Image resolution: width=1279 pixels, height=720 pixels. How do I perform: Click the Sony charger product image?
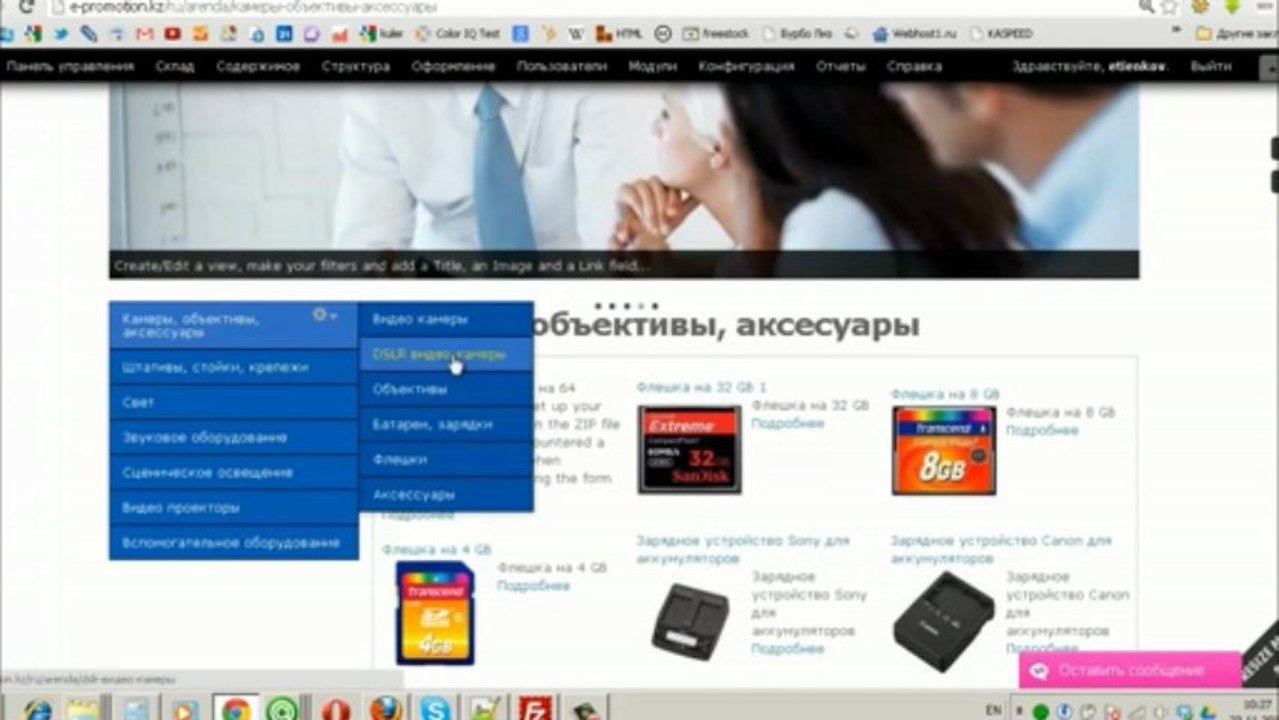point(691,621)
